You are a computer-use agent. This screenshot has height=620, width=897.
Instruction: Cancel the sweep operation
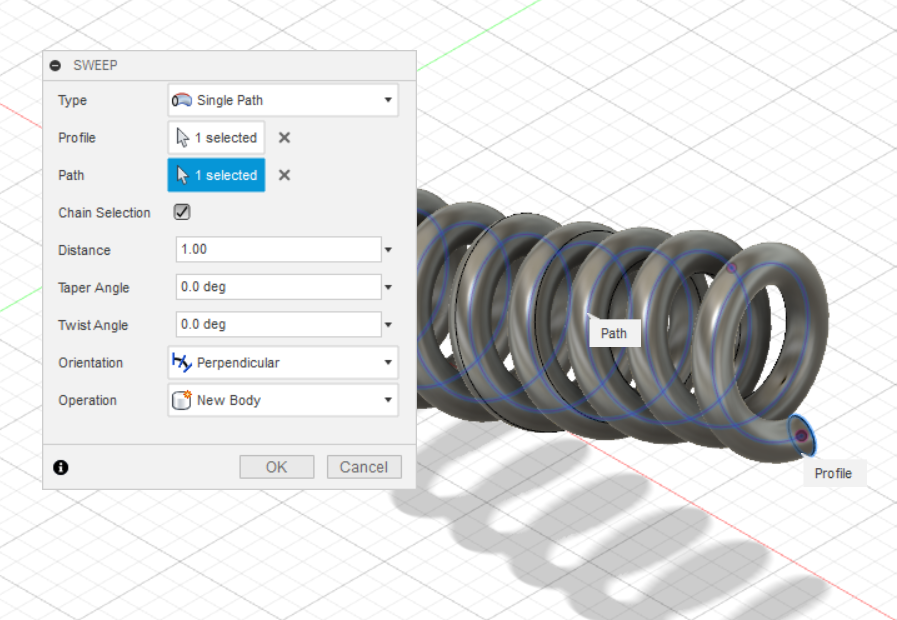click(x=363, y=466)
